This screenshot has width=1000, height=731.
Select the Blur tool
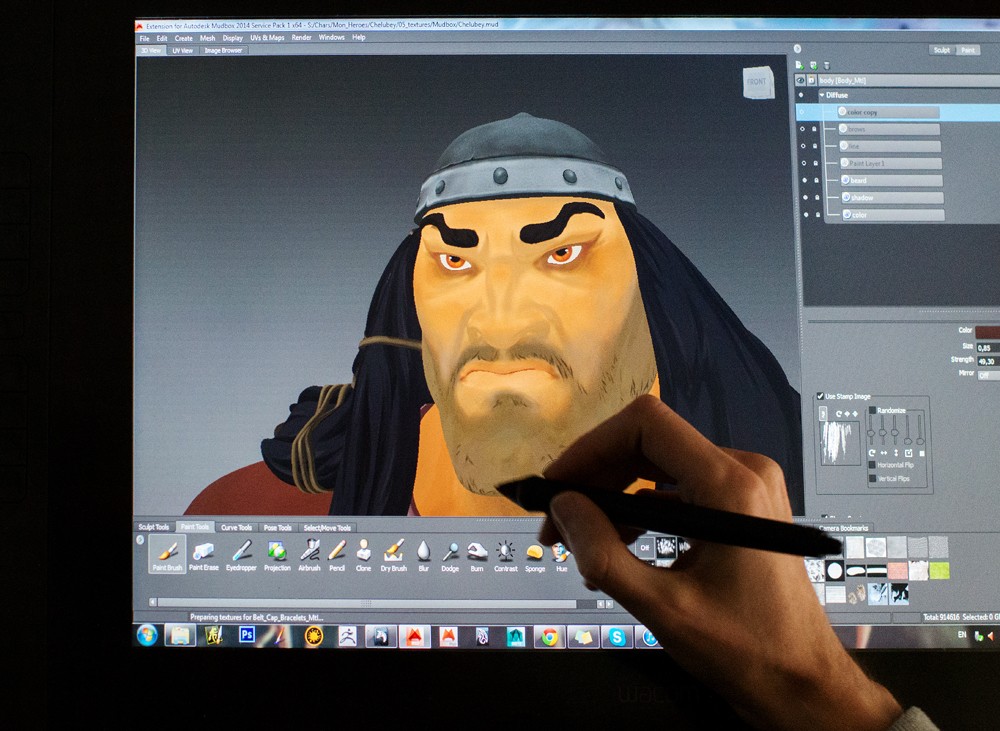[x=423, y=553]
